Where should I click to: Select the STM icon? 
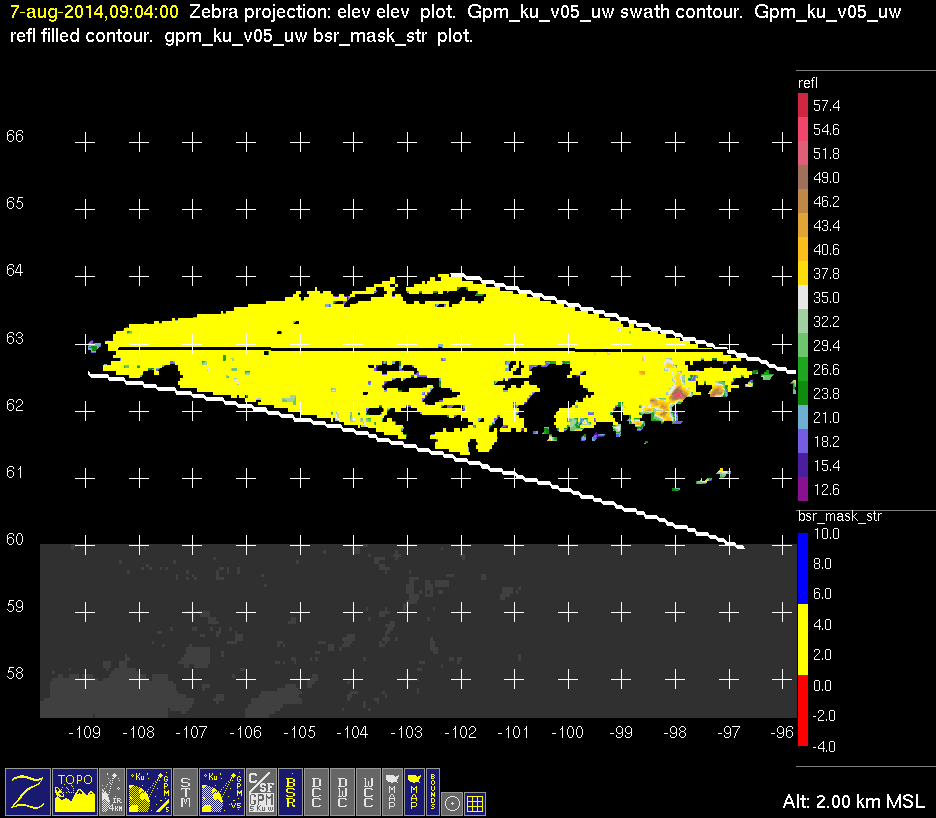[187, 791]
